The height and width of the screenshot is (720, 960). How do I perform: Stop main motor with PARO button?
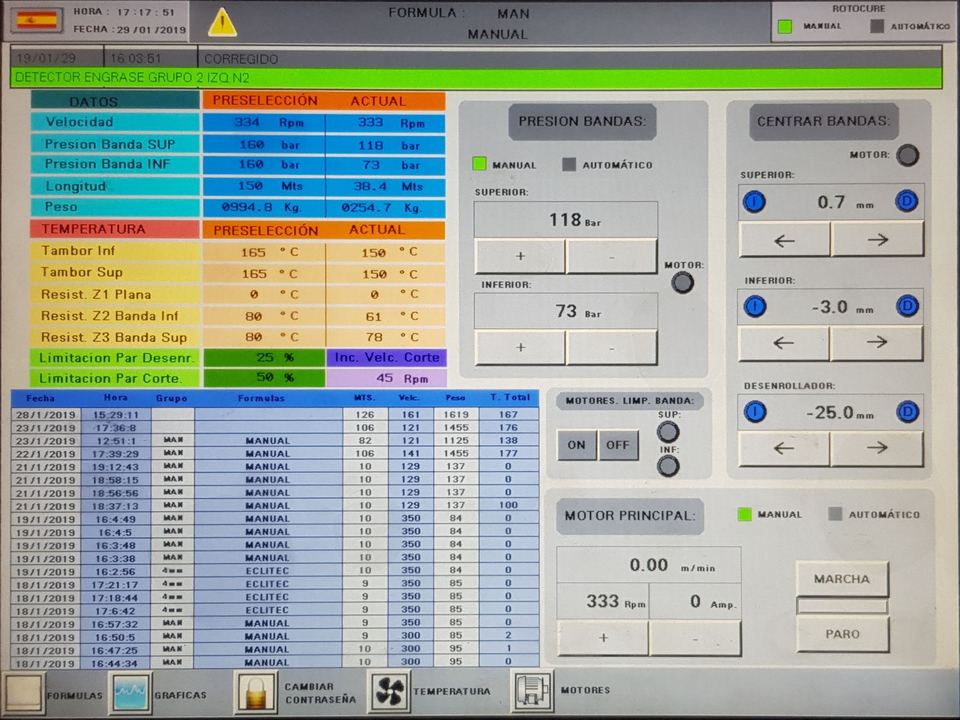click(842, 634)
